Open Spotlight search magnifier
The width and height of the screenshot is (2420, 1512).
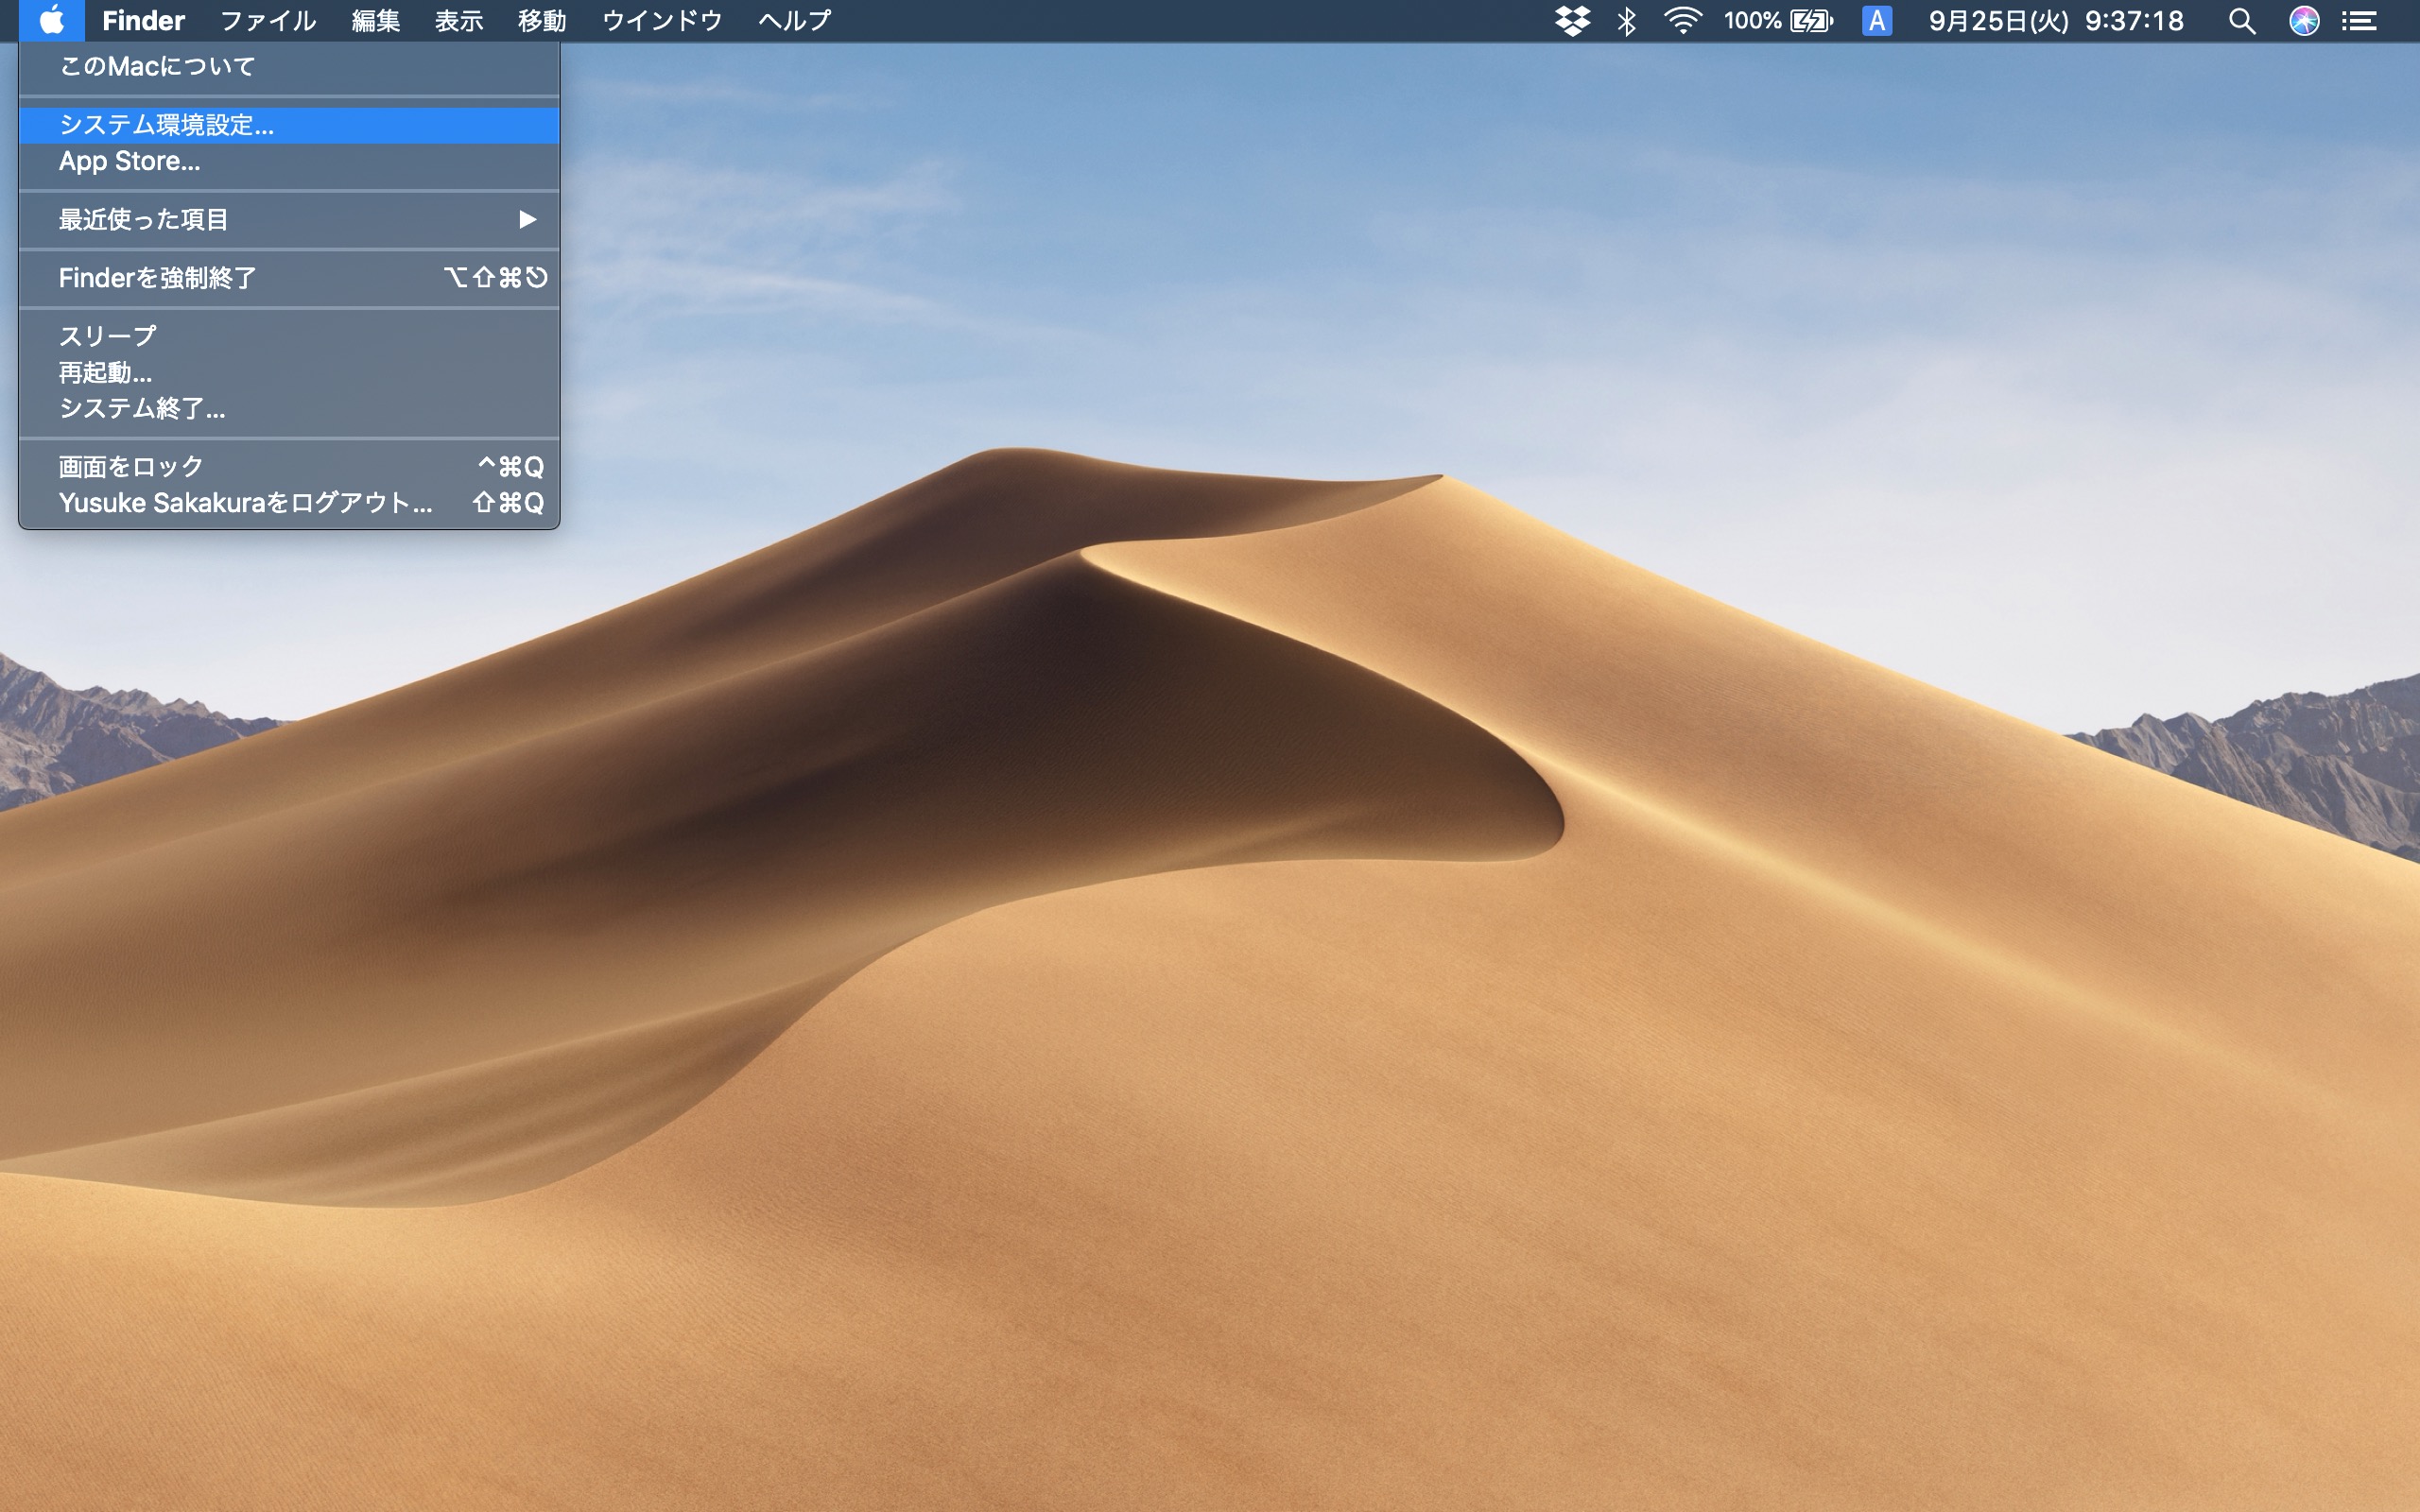click(x=2242, y=21)
